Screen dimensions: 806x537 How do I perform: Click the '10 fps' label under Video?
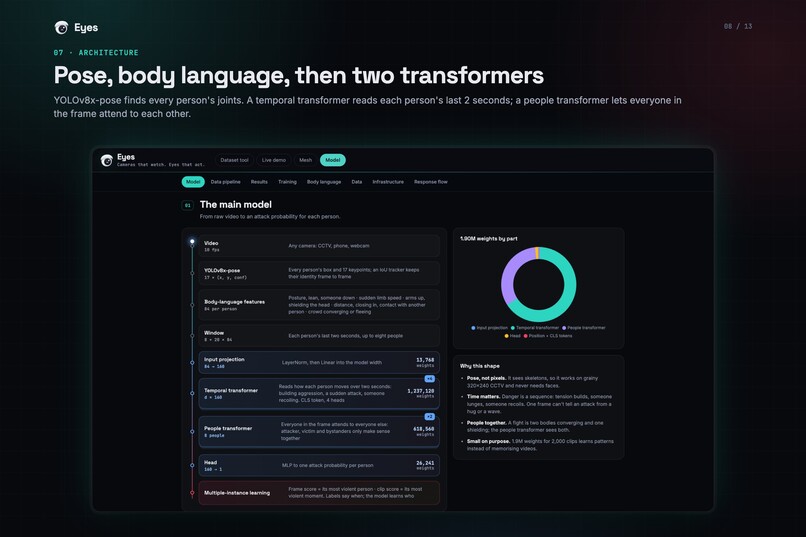click(211, 250)
